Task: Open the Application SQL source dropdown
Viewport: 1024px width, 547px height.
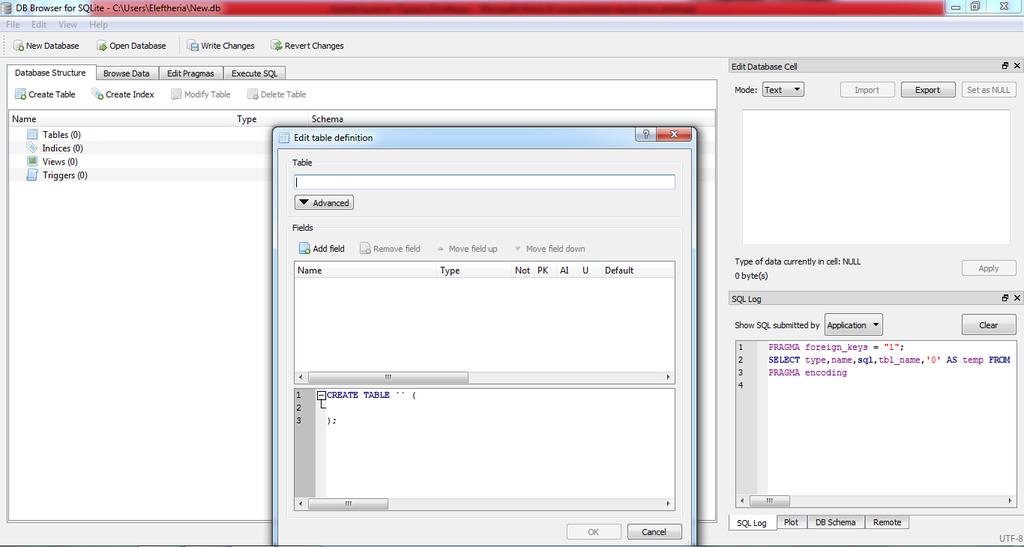Action: (854, 324)
